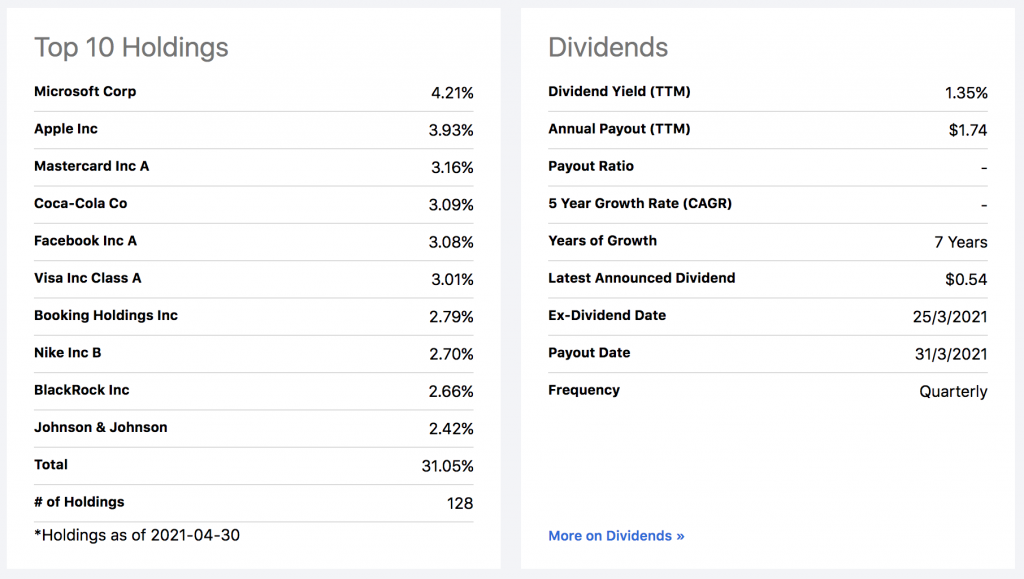Click the 25/3/2021 ex-dividend date

(950, 317)
